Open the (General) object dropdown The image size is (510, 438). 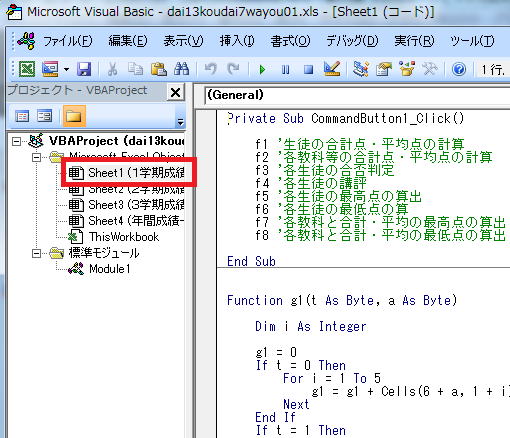[357, 95]
